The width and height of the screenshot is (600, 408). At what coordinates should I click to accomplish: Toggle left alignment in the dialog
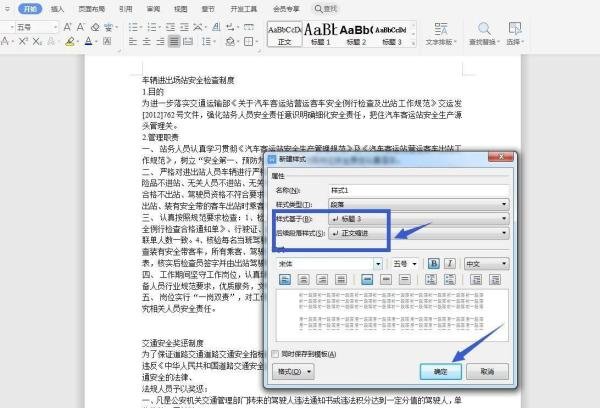[285, 280]
